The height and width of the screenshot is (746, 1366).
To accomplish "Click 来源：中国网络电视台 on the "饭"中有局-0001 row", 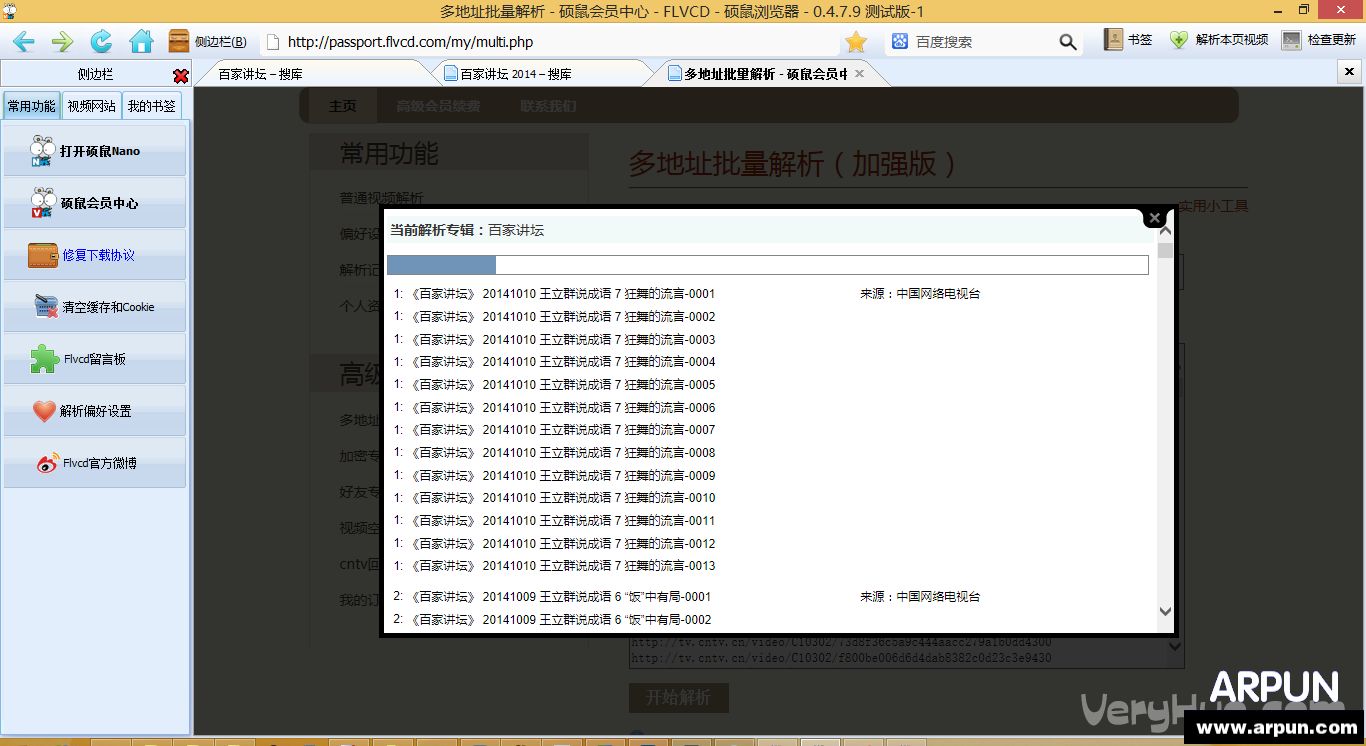I will [x=920, y=597].
